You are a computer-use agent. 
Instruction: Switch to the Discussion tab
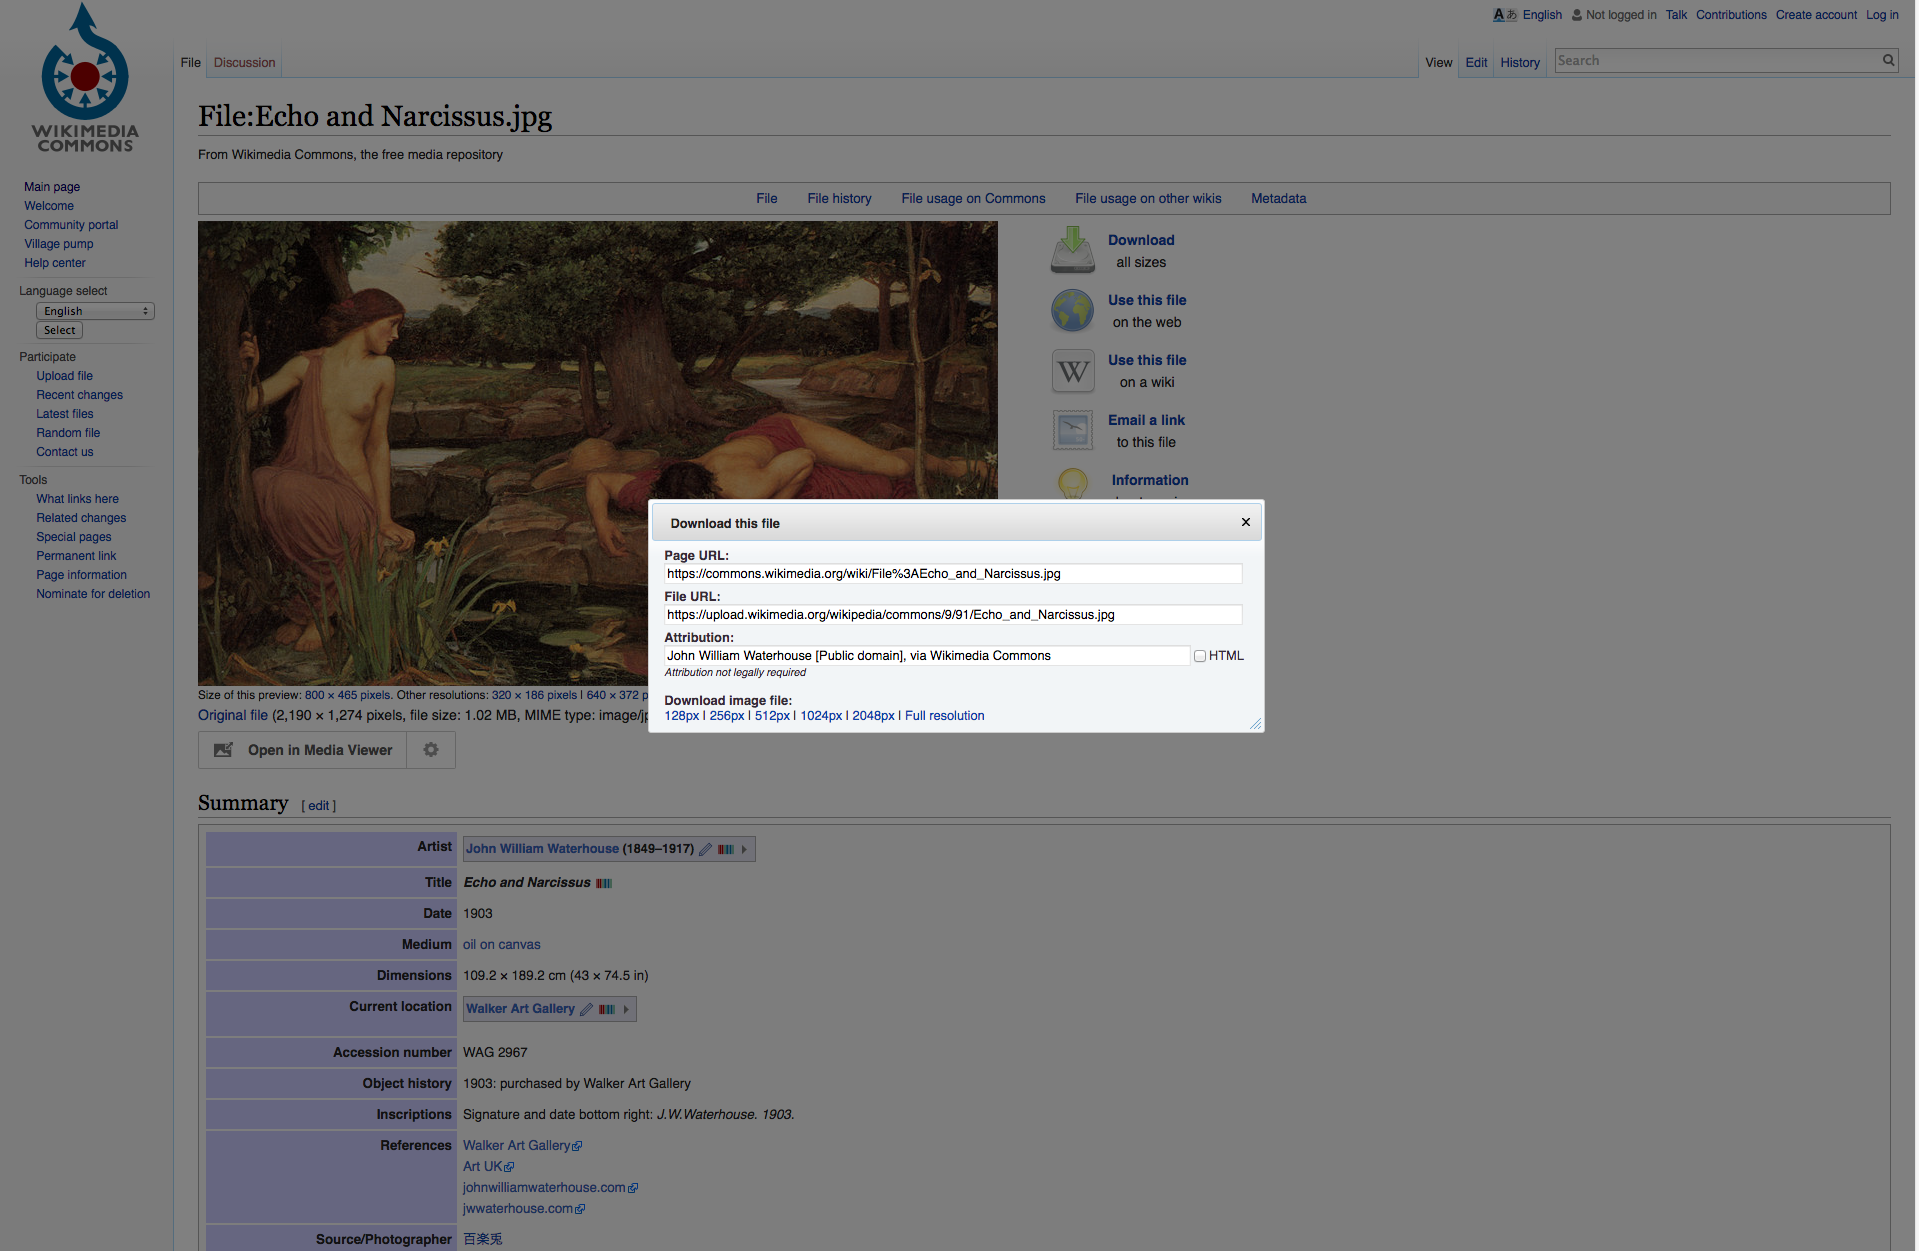pyautogui.click(x=244, y=62)
